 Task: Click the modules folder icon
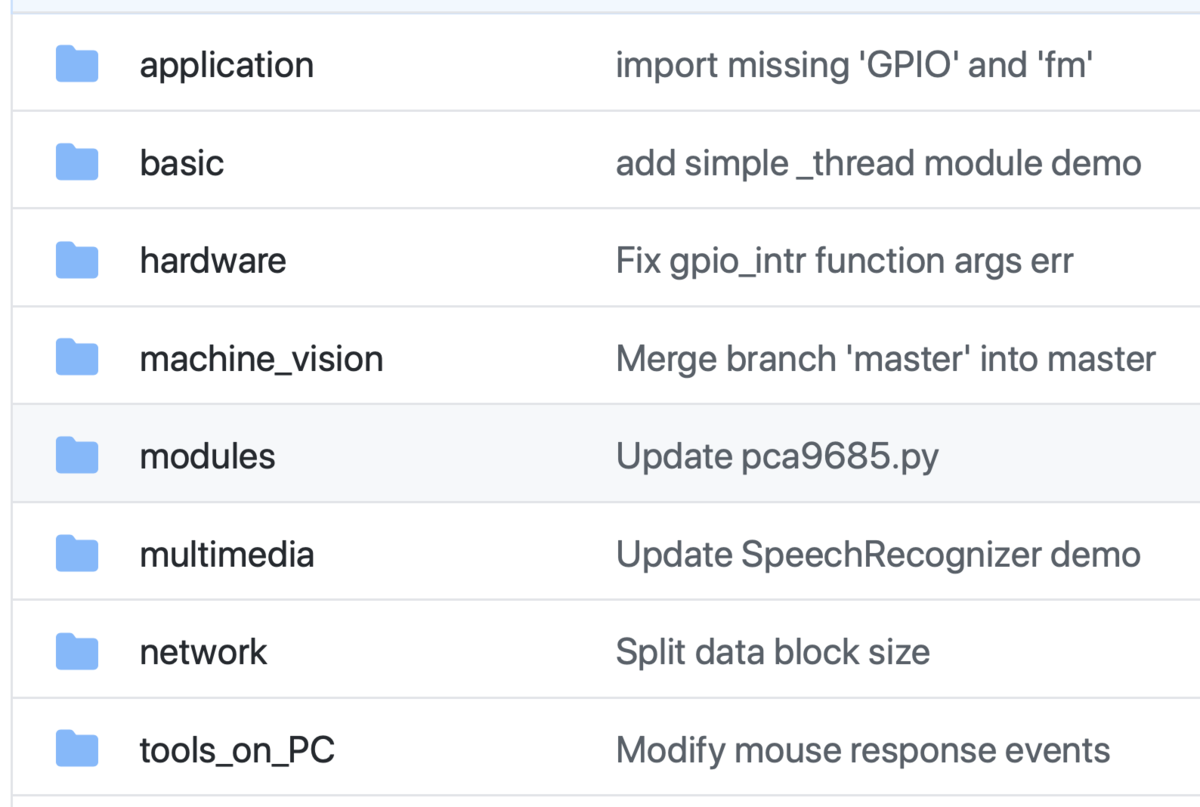click(x=77, y=456)
